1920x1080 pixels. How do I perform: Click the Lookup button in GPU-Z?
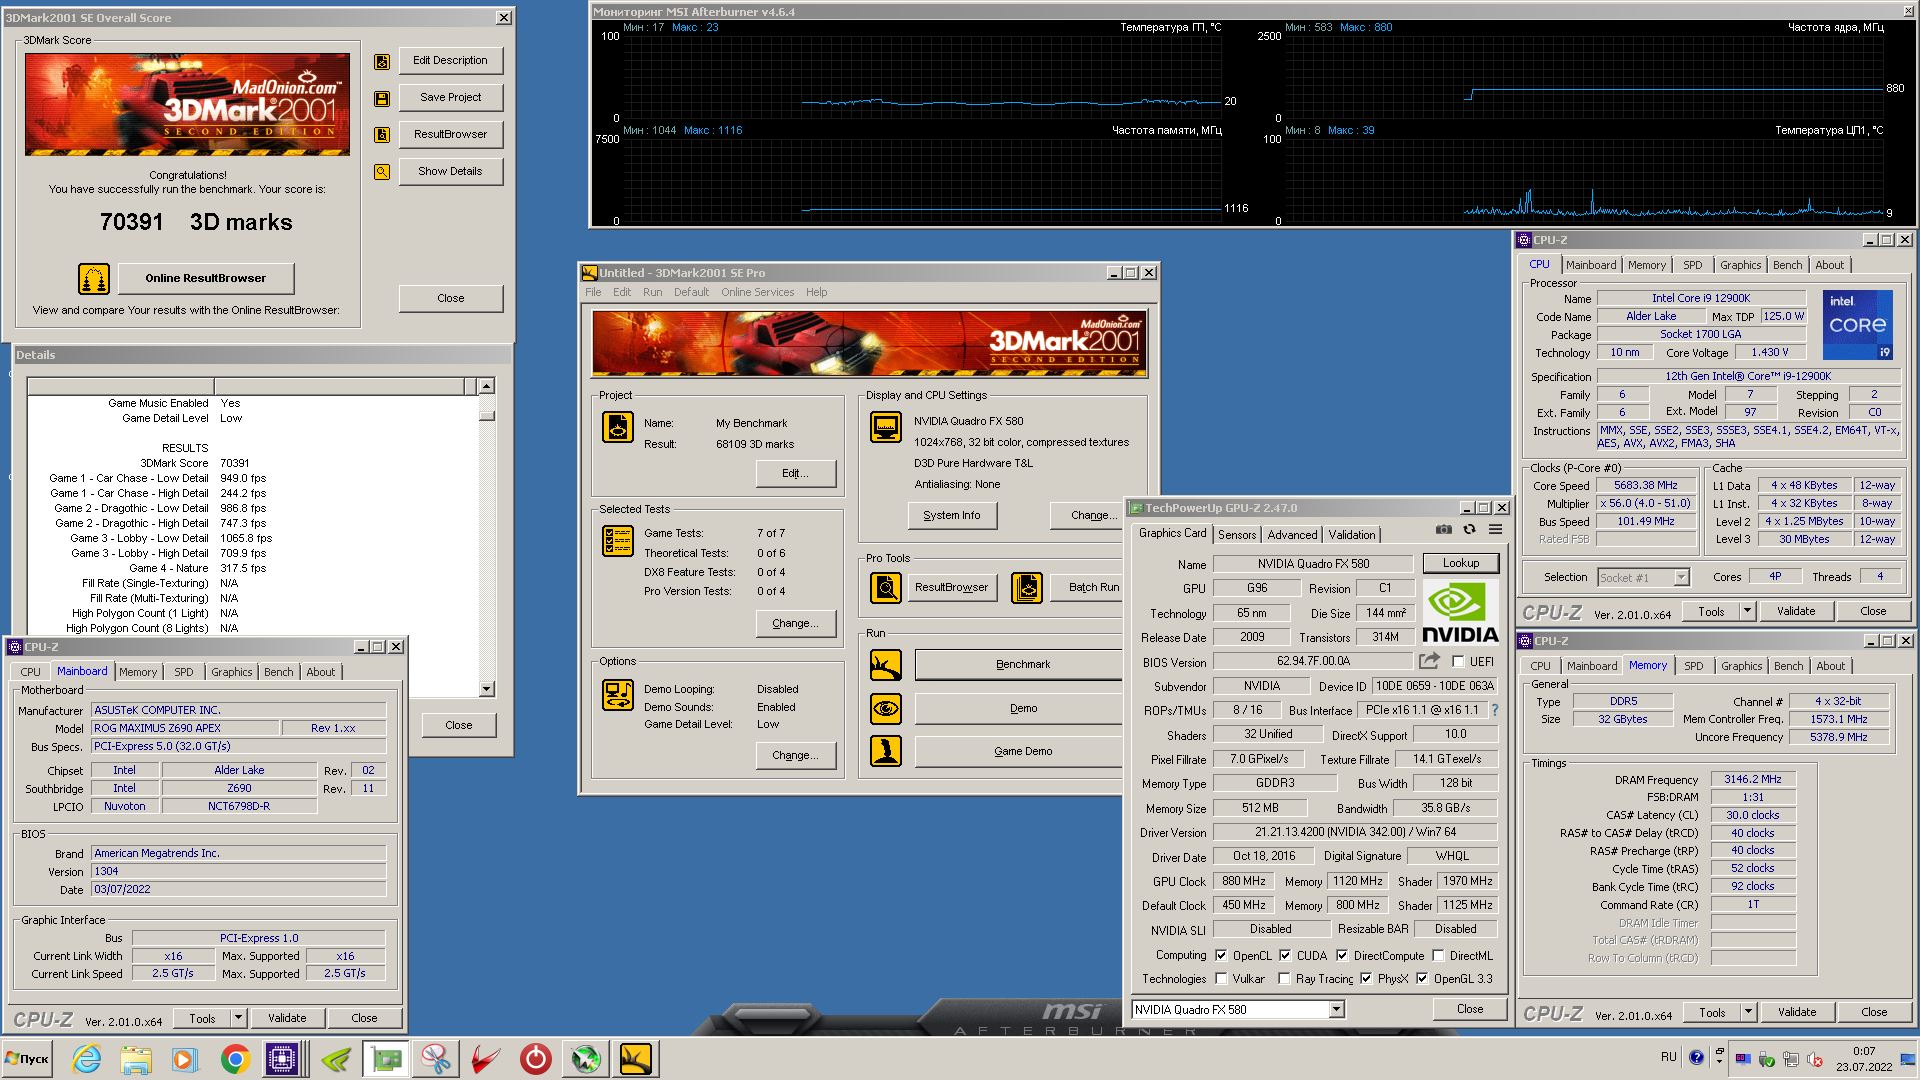(x=1460, y=563)
